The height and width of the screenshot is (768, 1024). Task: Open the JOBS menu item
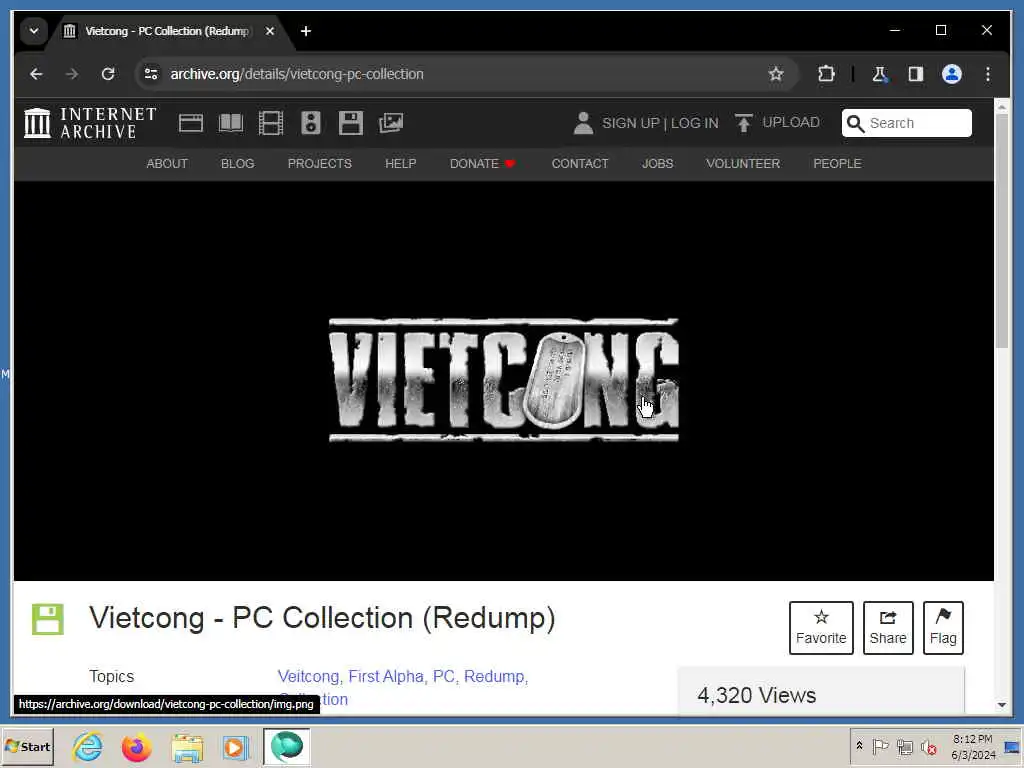pos(658,163)
